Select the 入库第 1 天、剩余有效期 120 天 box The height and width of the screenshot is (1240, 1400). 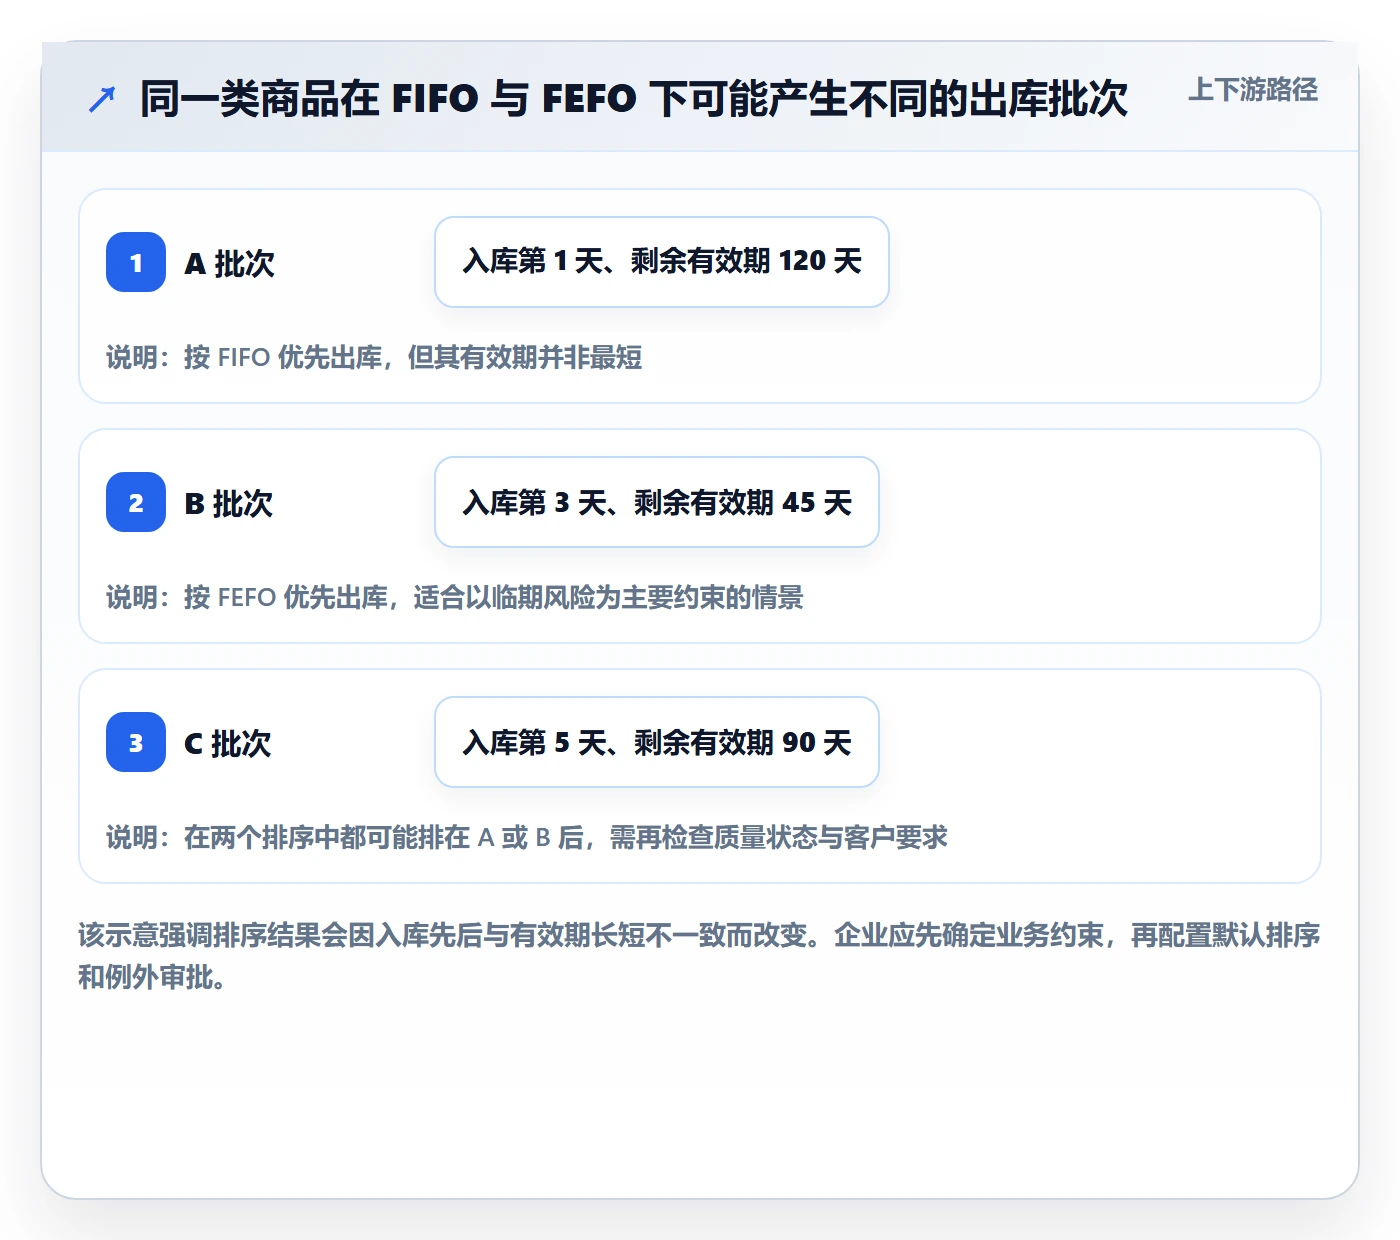tap(662, 262)
